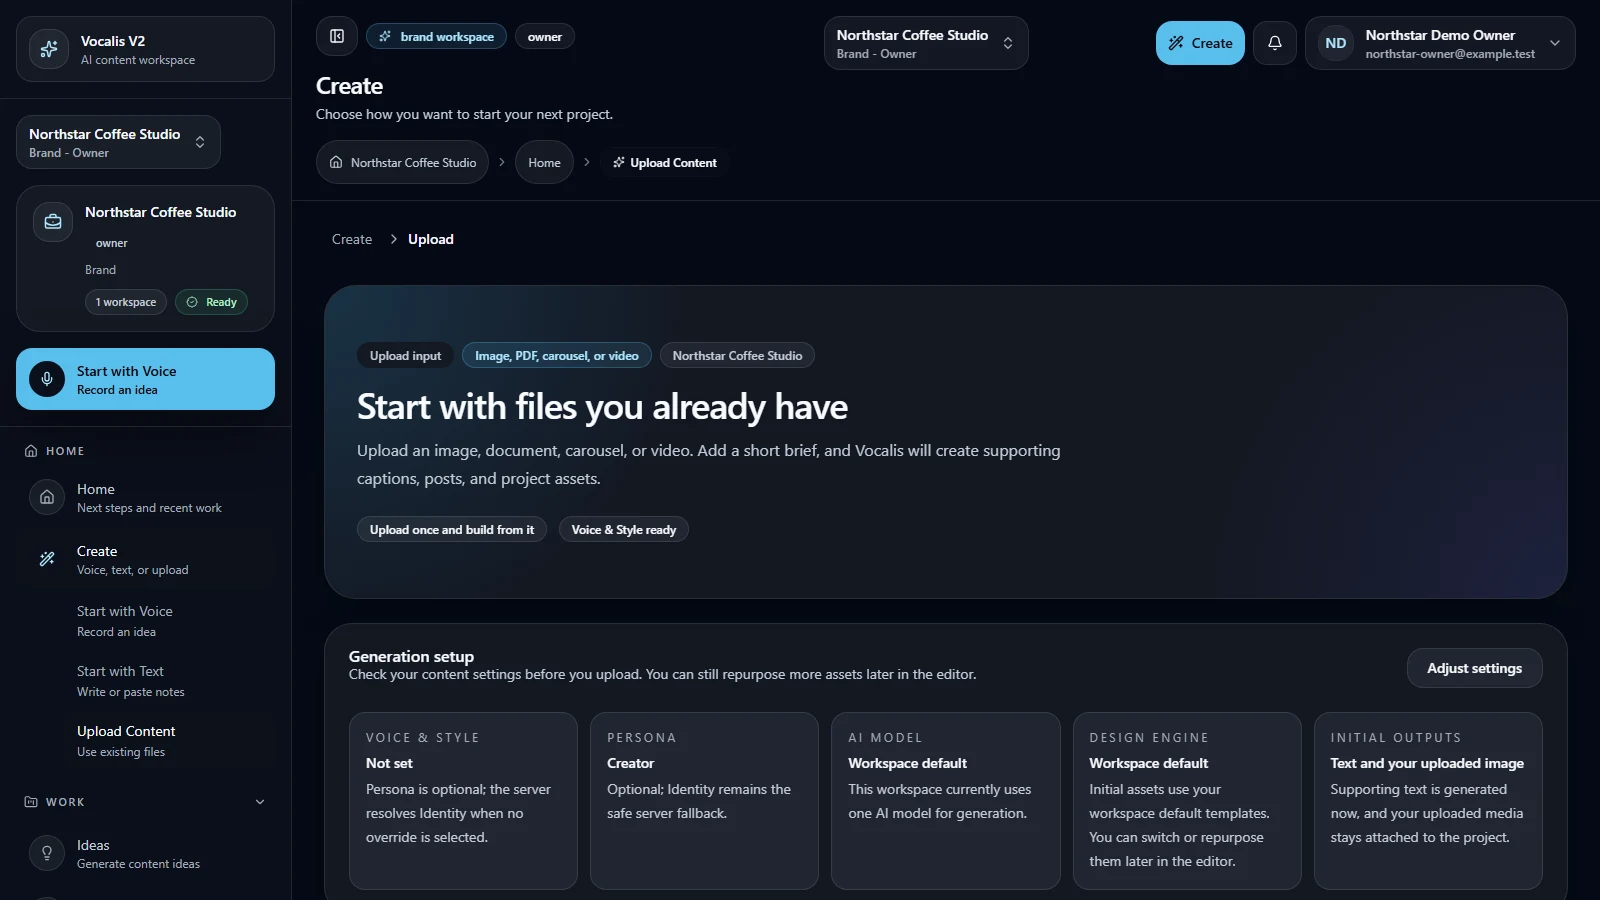Click the briefcase icon in Northstar card
The width and height of the screenshot is (1600, 900).
53,222
